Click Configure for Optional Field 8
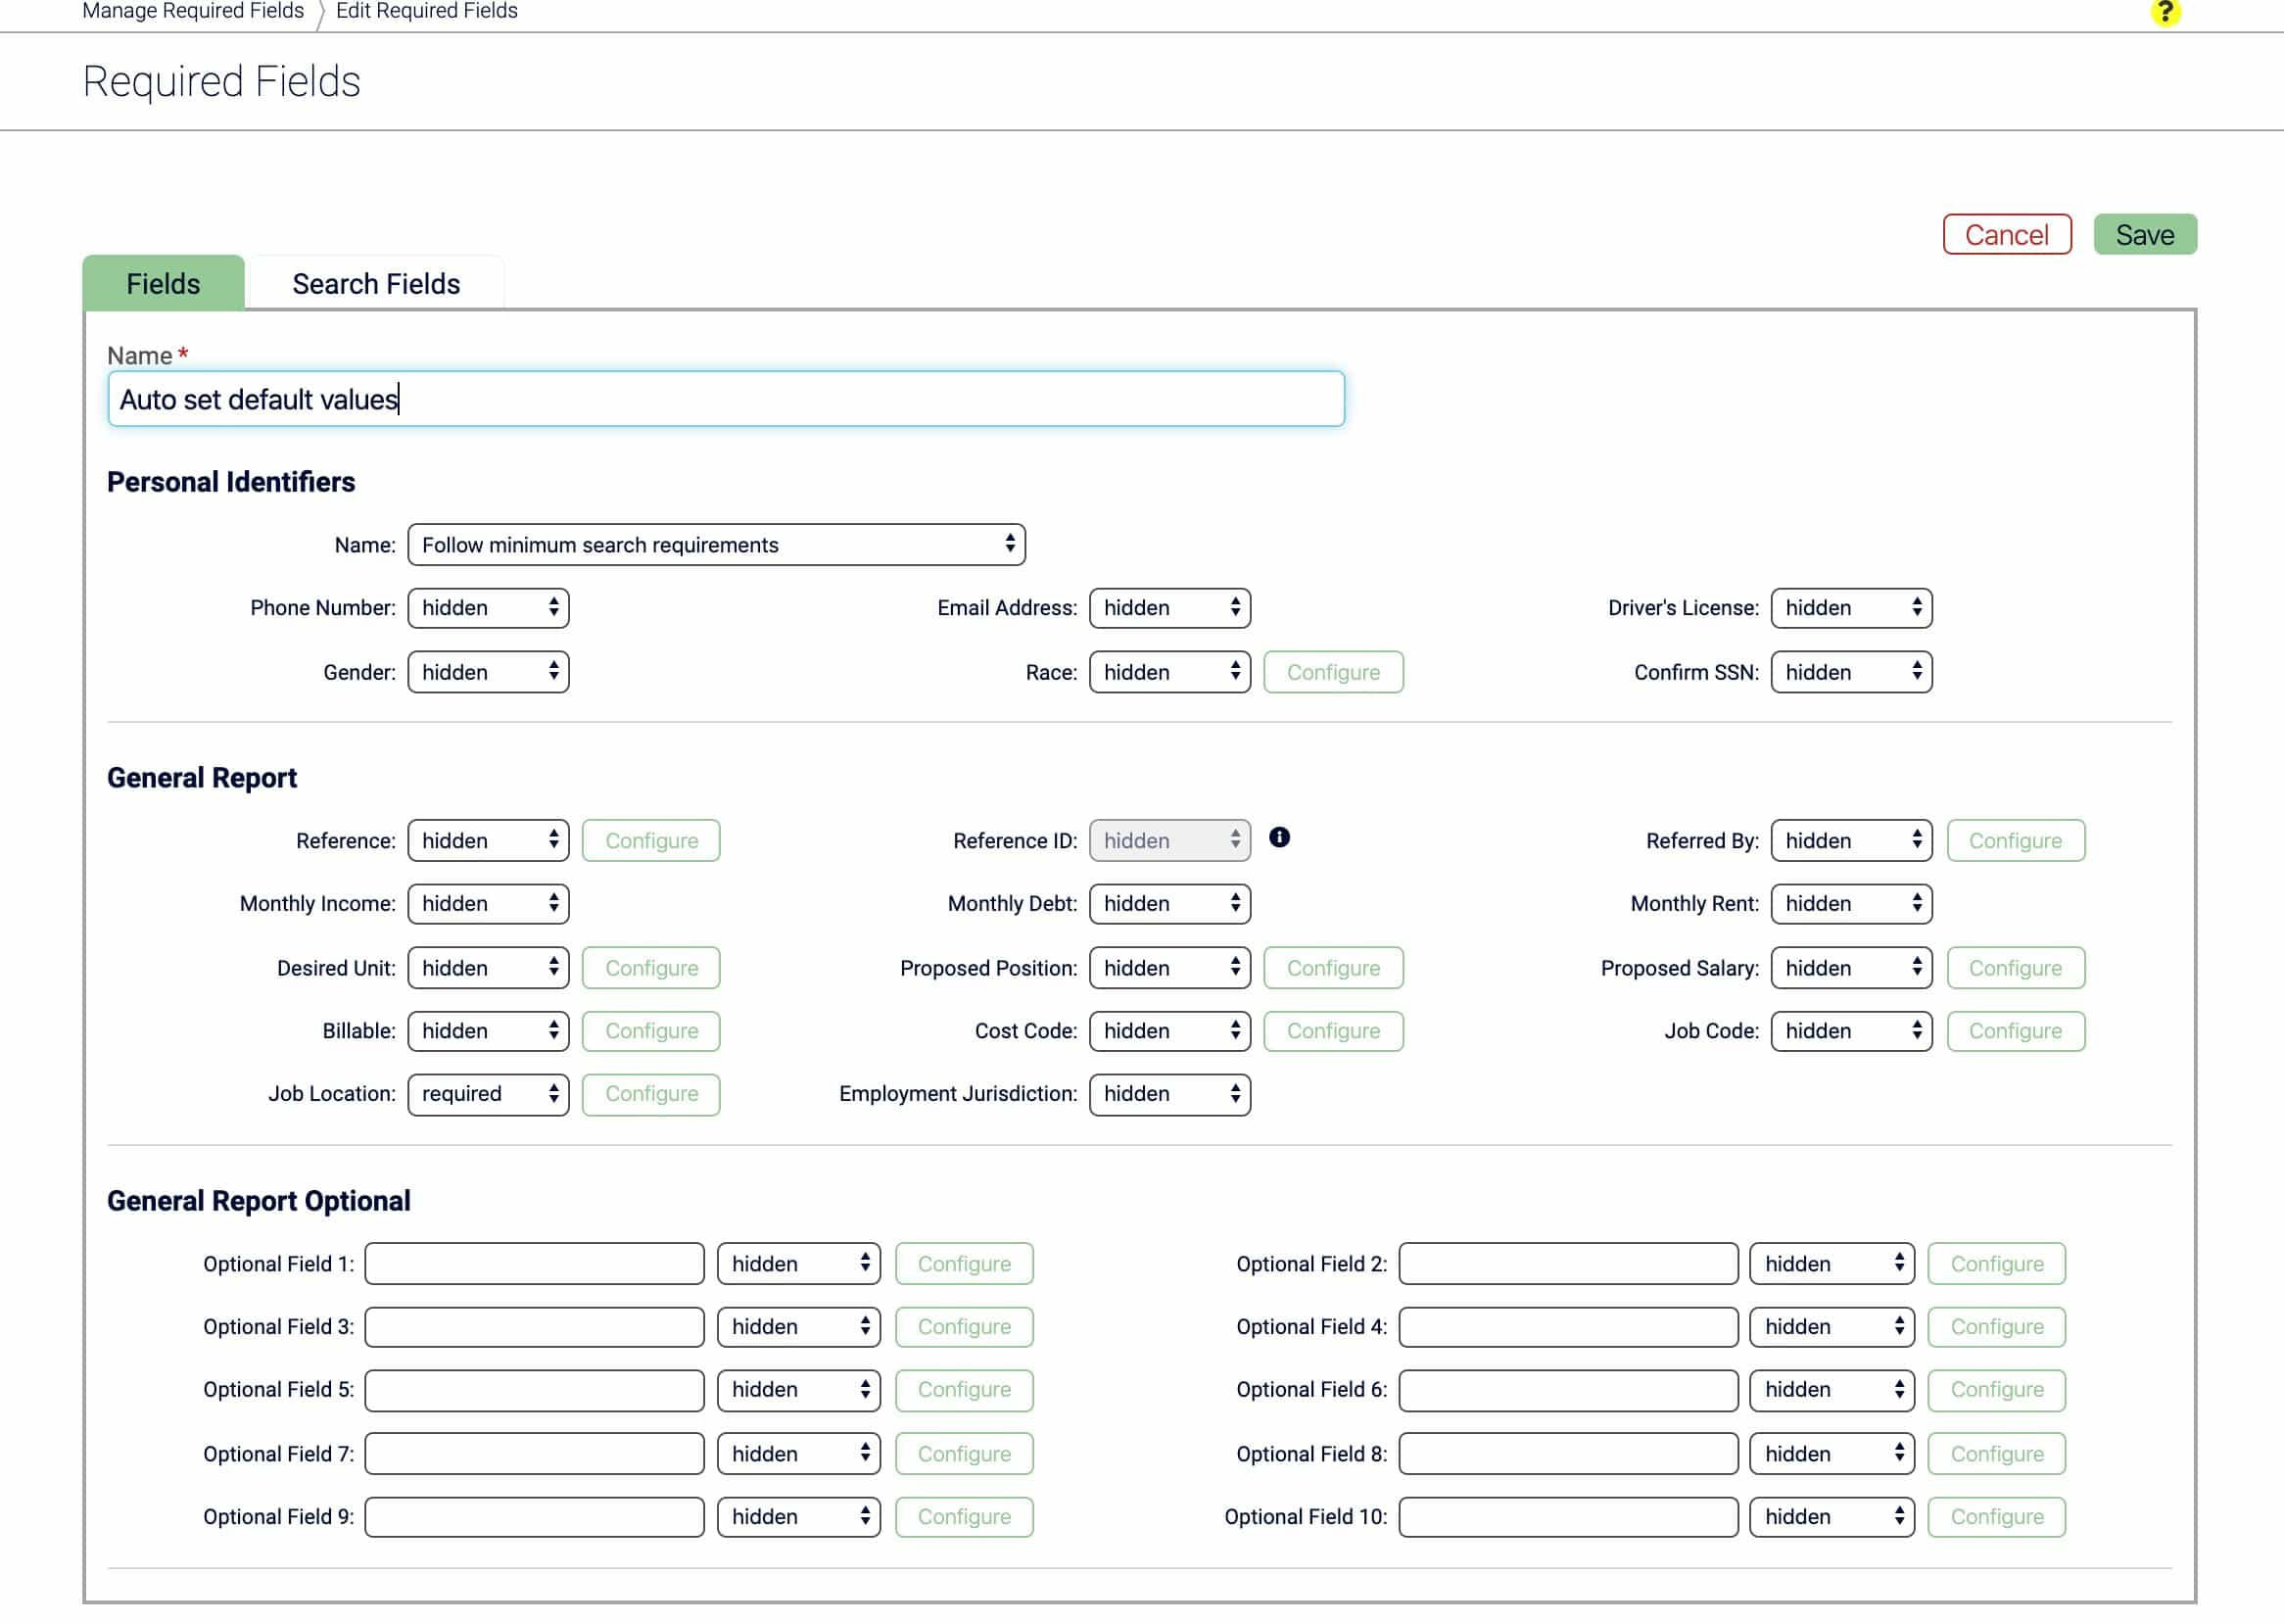Screen dimensions: 2284x1624 click(1997, 1453)
